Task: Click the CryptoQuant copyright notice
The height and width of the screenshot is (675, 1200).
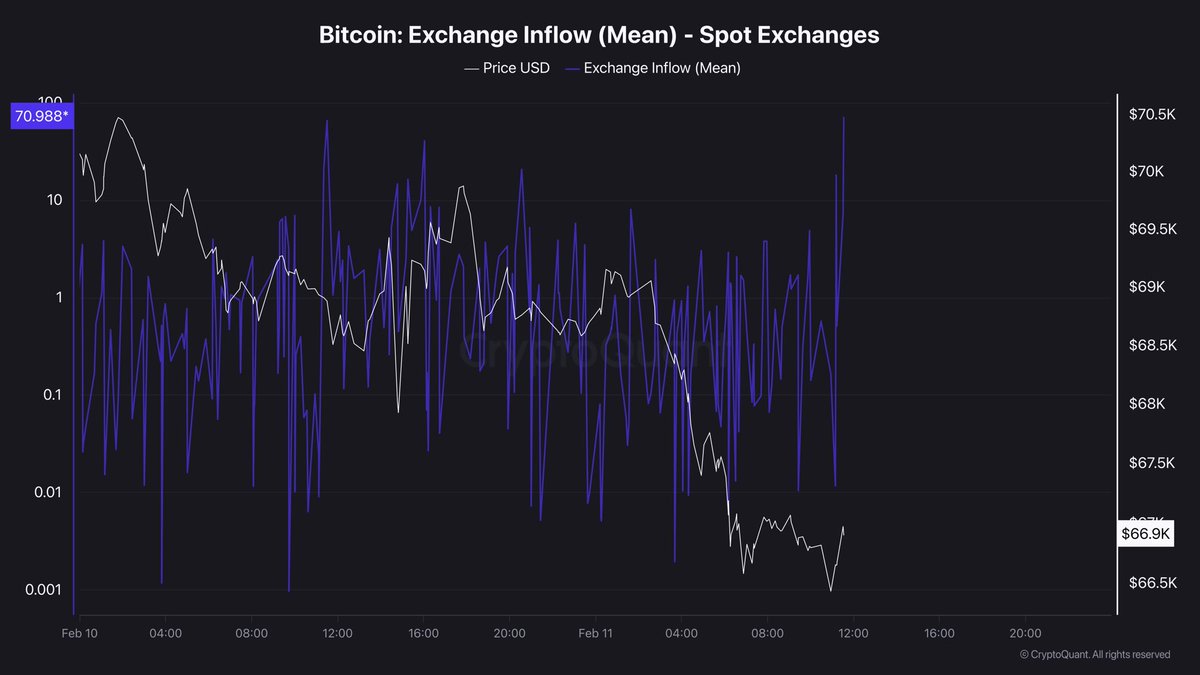Action: coord(1094,654)
